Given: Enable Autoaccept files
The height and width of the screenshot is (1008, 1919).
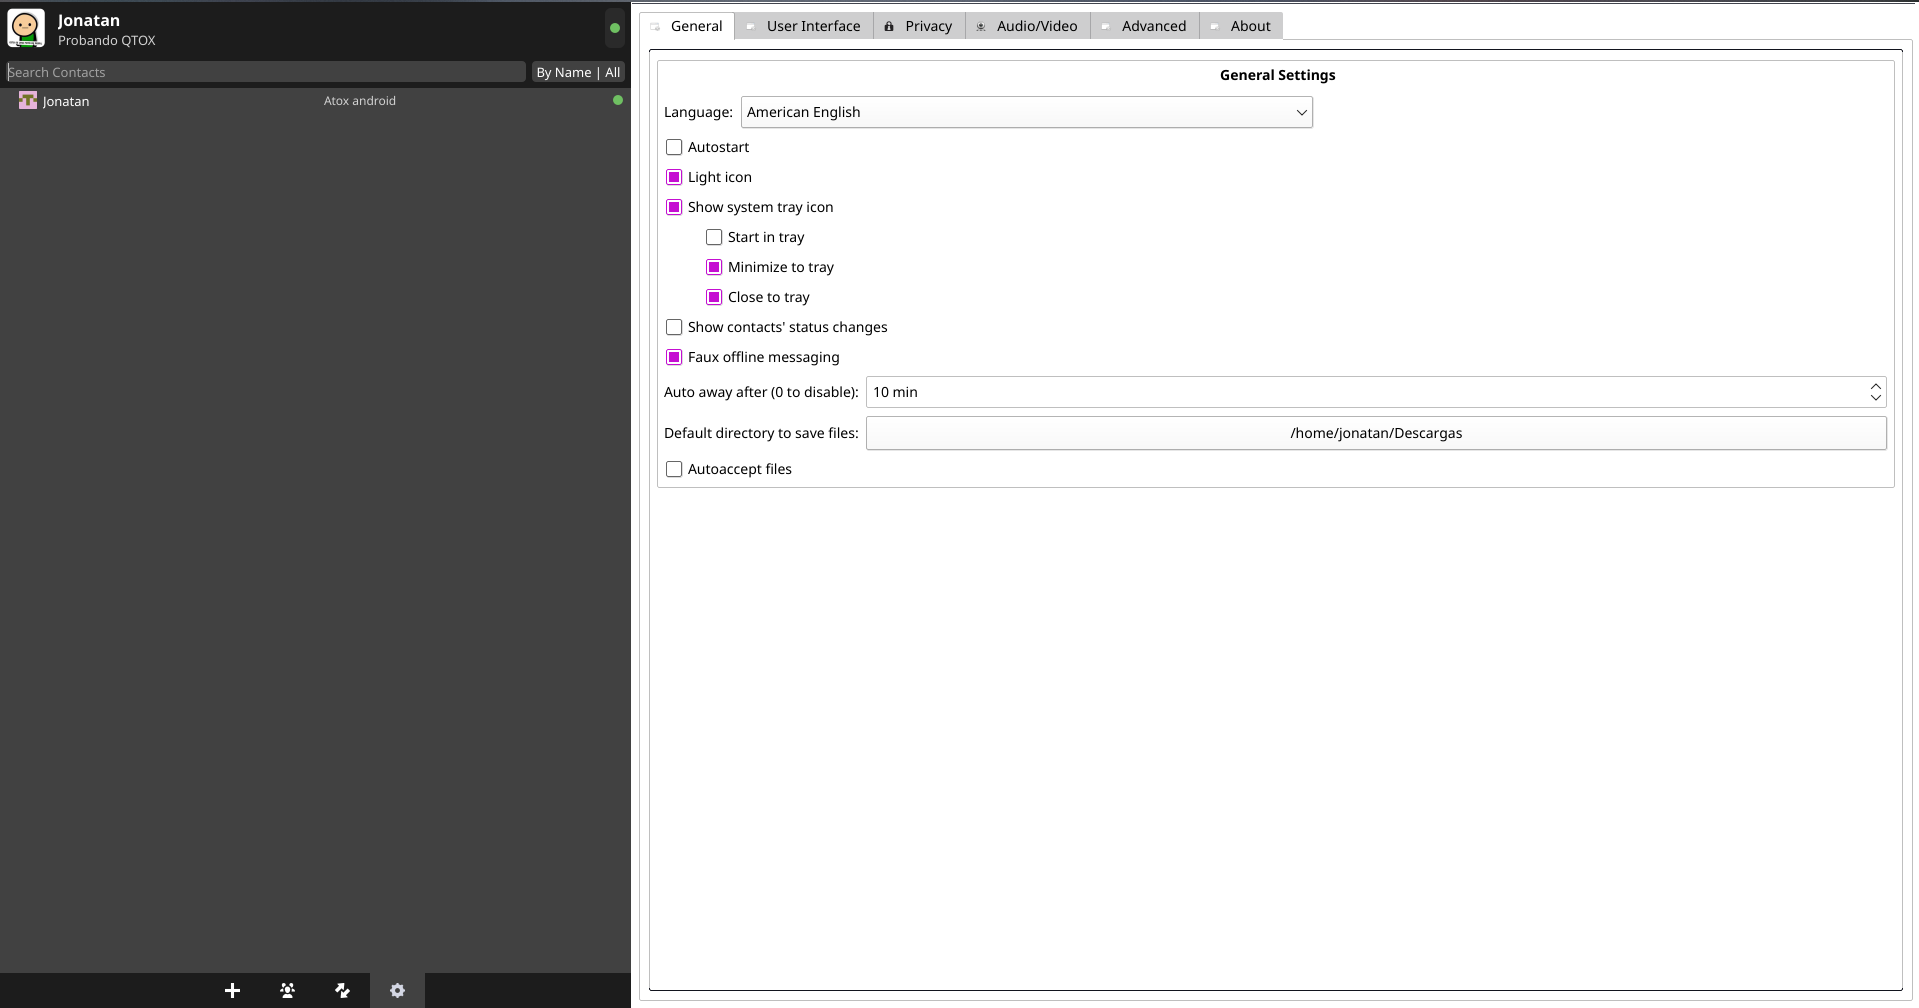Looking at the screenshot, I should [674, 469].
